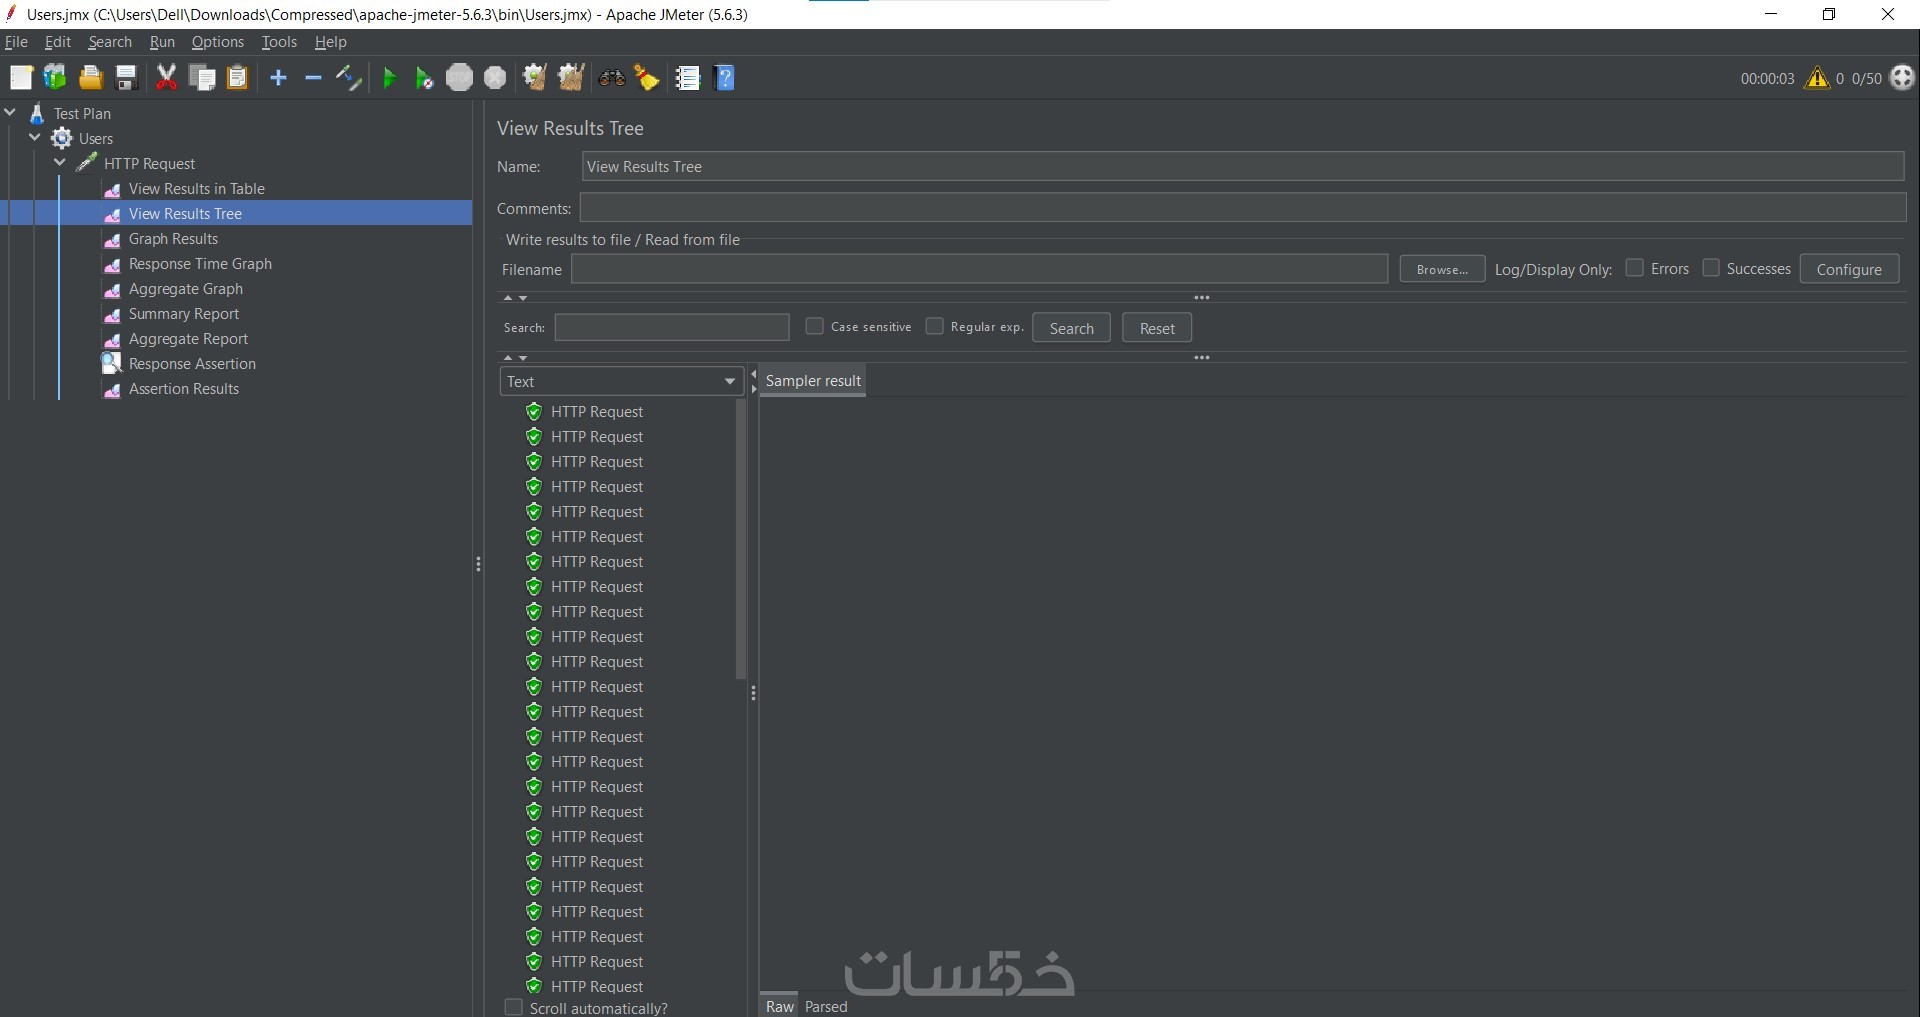Start the test with the green play icon

389,78
